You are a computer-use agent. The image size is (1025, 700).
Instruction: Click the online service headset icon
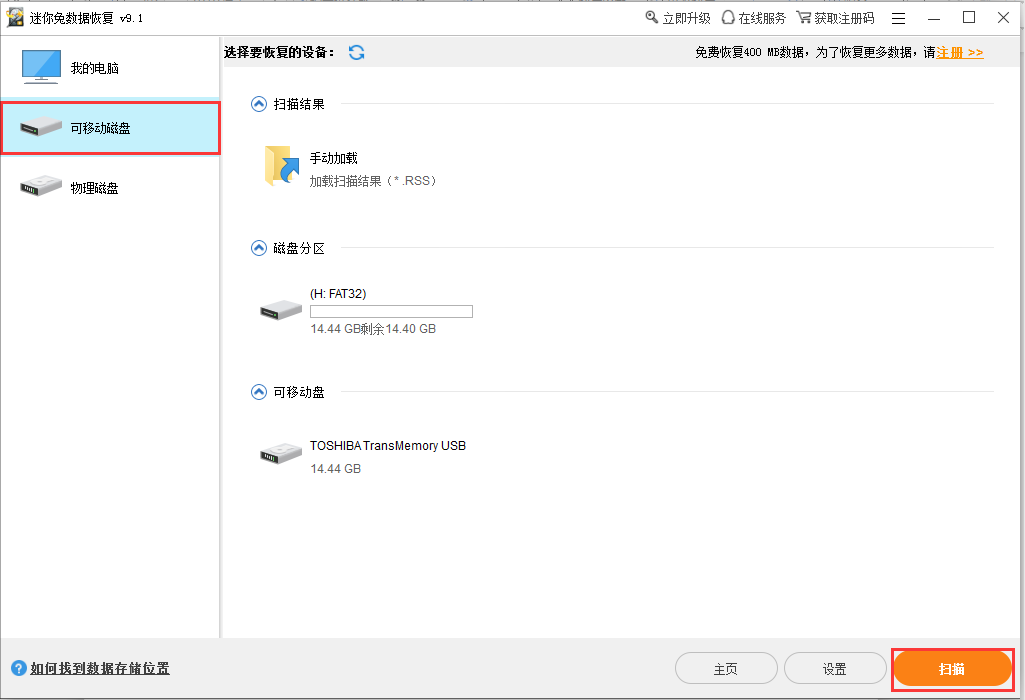tap(728, 18)
